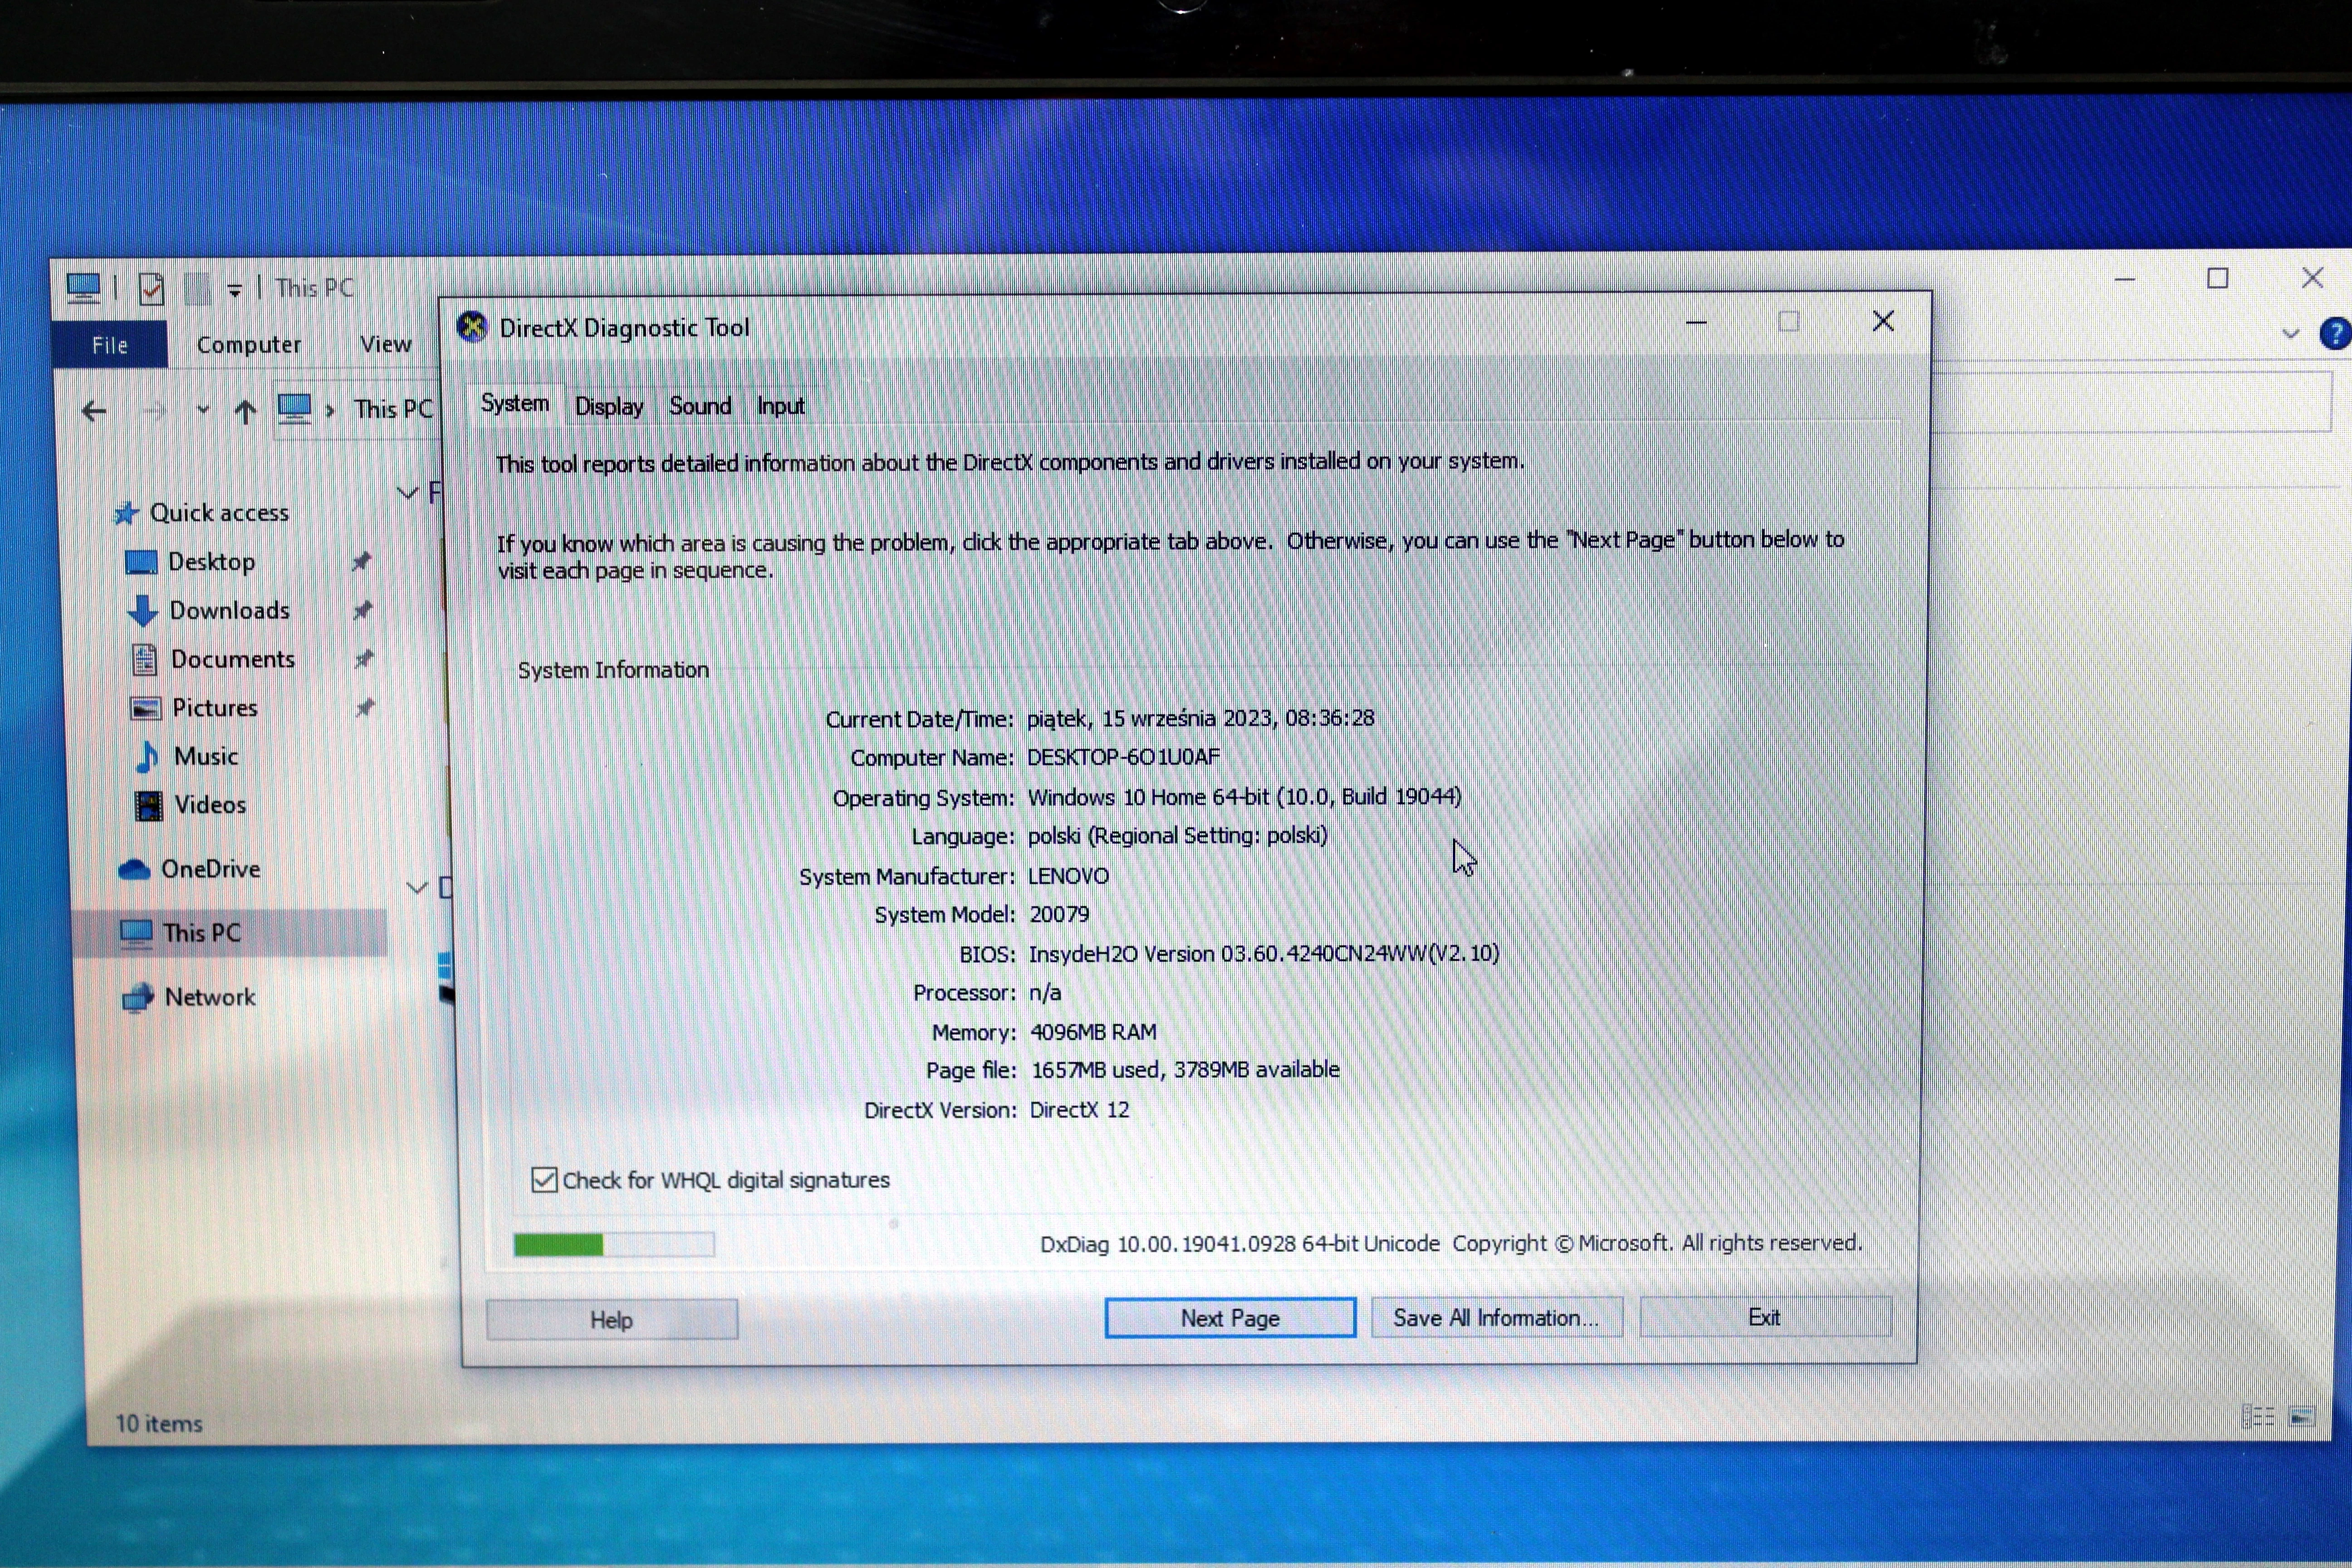
Task: Click the BIOS InsydeH2O version text
Action: tap(1264, 954)
